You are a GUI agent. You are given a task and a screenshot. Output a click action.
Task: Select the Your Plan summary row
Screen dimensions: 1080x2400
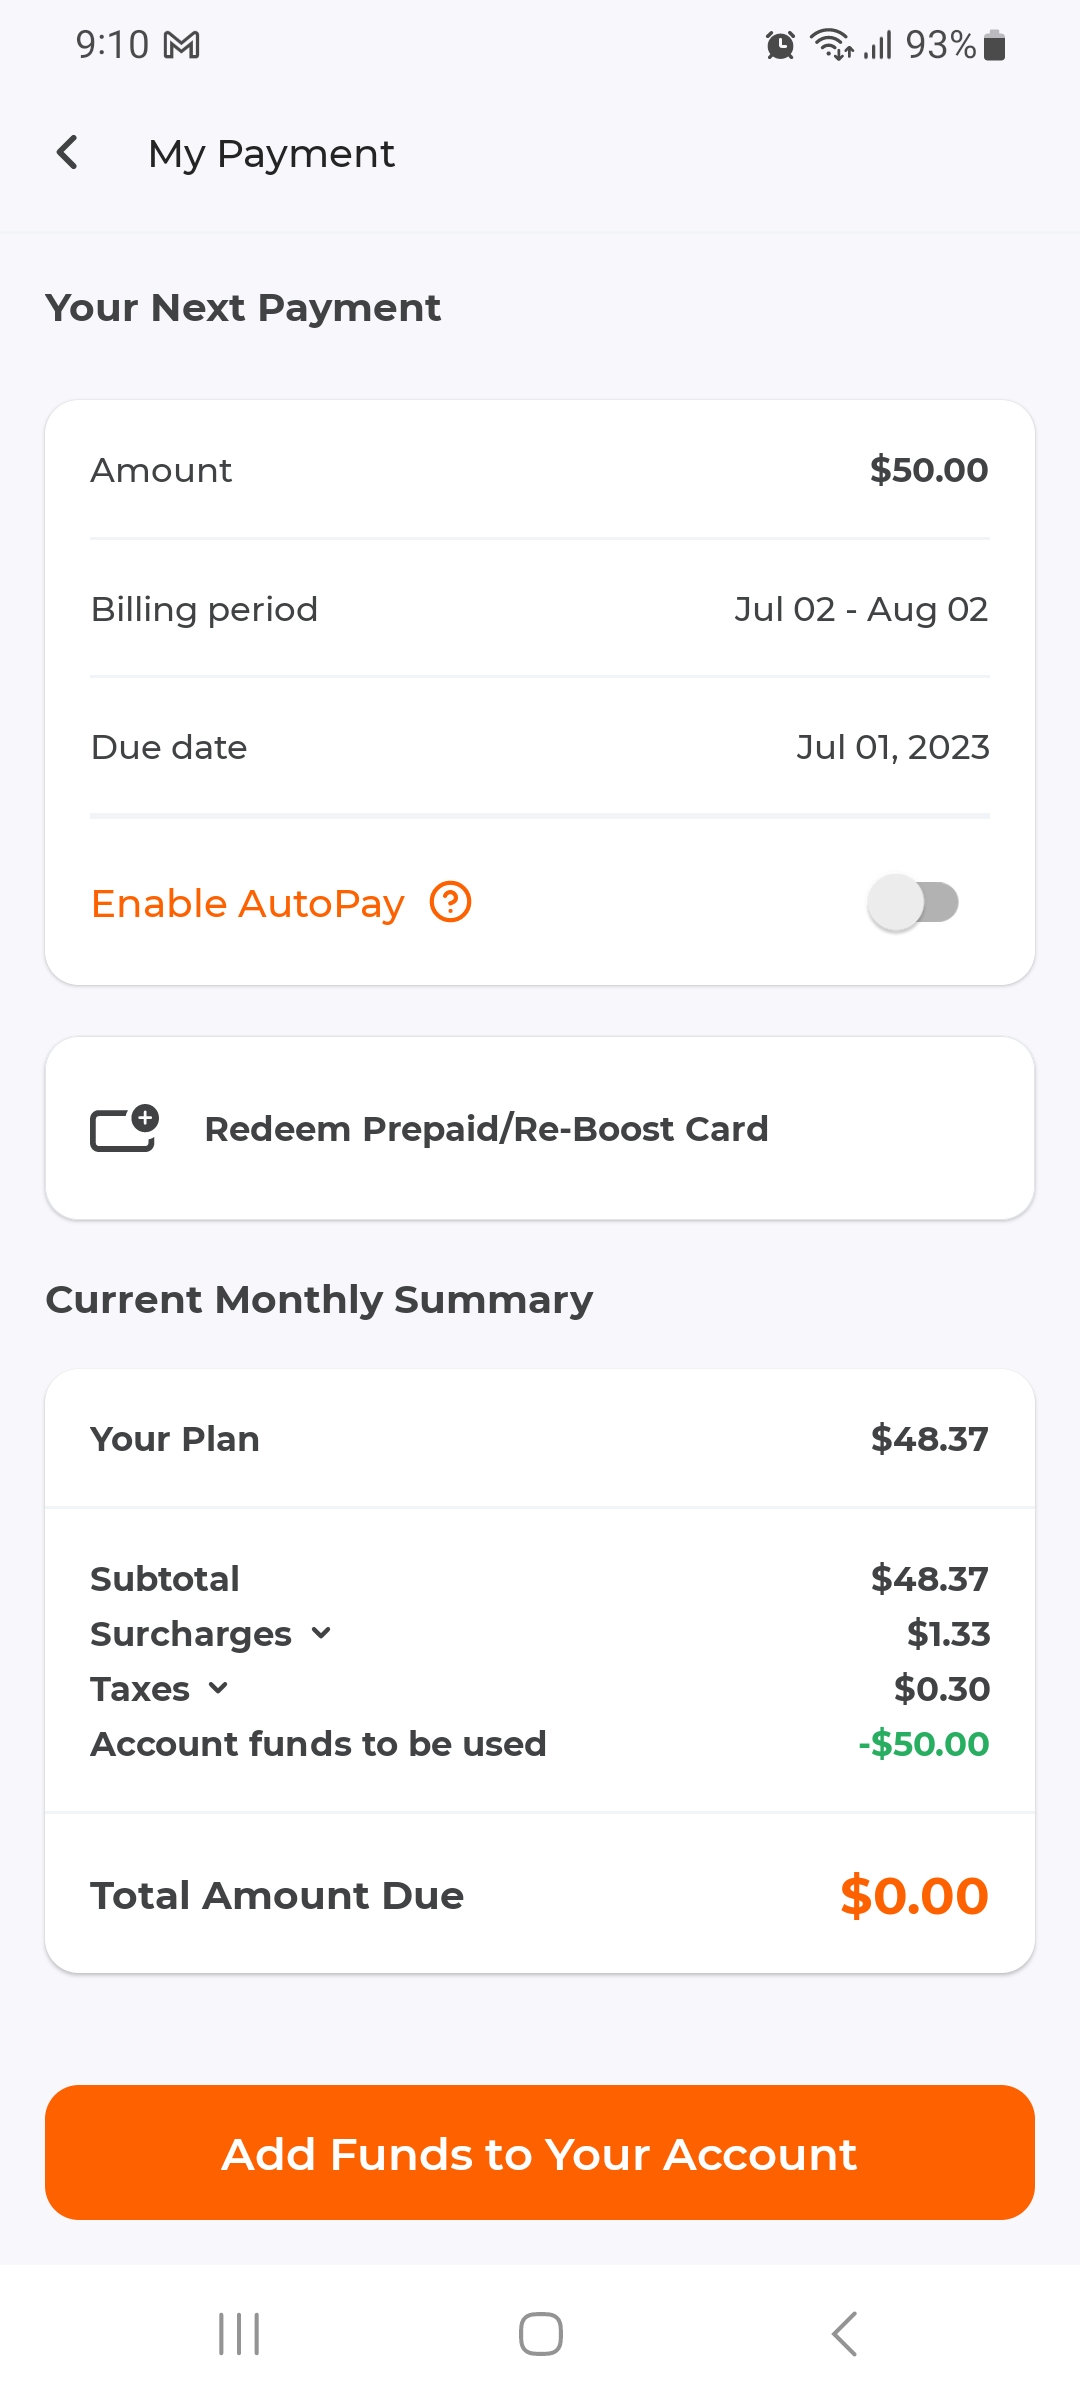pos(540,1439)
